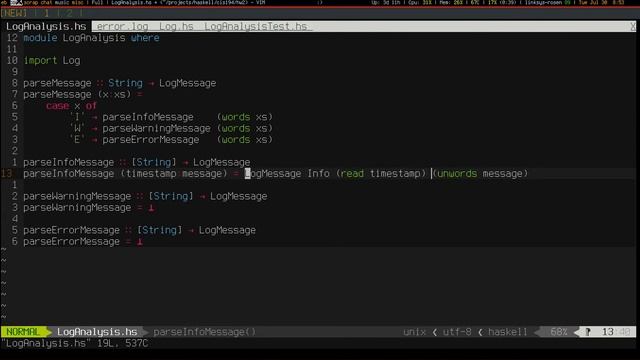
Task: Click the relative line number 12 gutter
Action: [12, 38]
